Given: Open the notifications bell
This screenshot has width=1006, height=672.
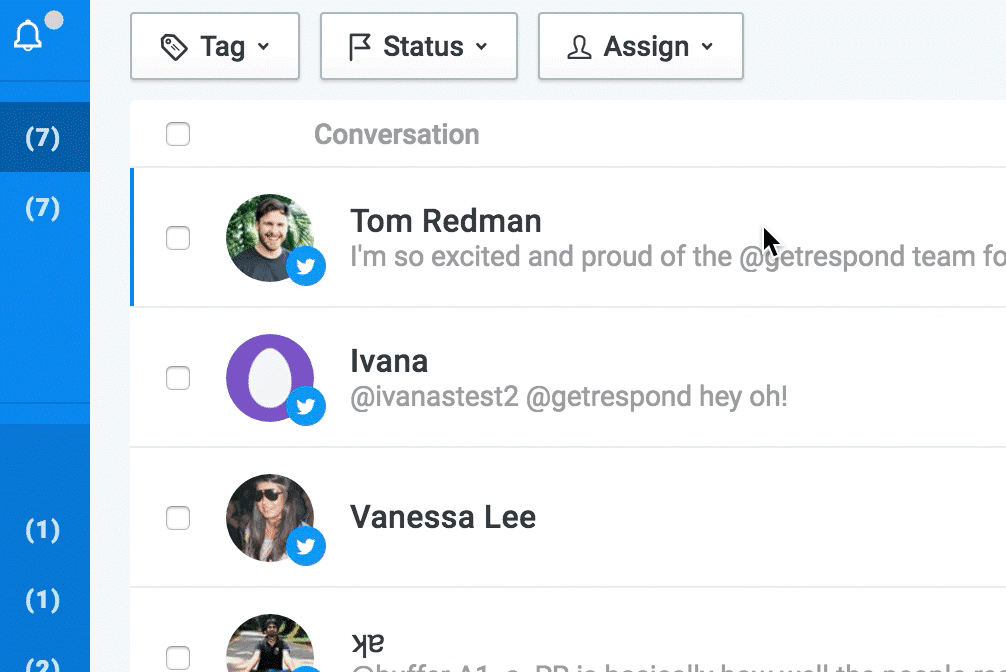Looking at the screenshot, I should click(x=28, y=37).
